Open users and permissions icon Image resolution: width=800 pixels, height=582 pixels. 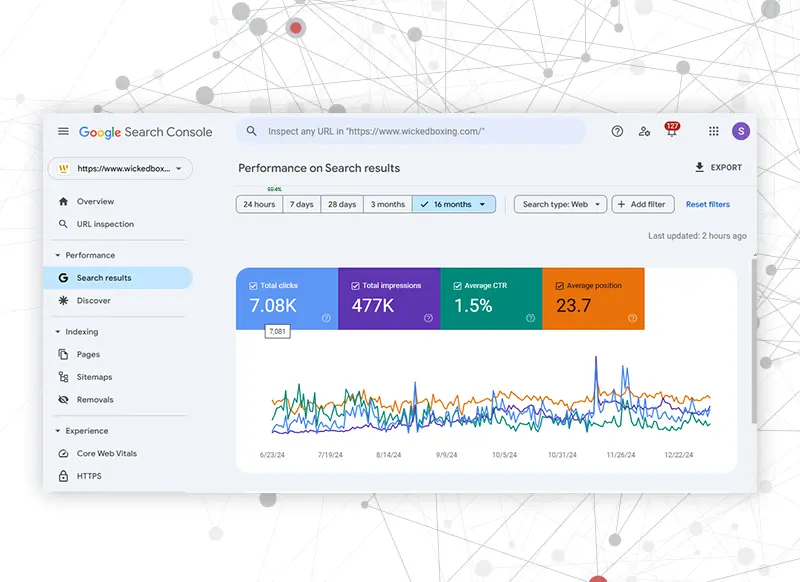point(644,131)
